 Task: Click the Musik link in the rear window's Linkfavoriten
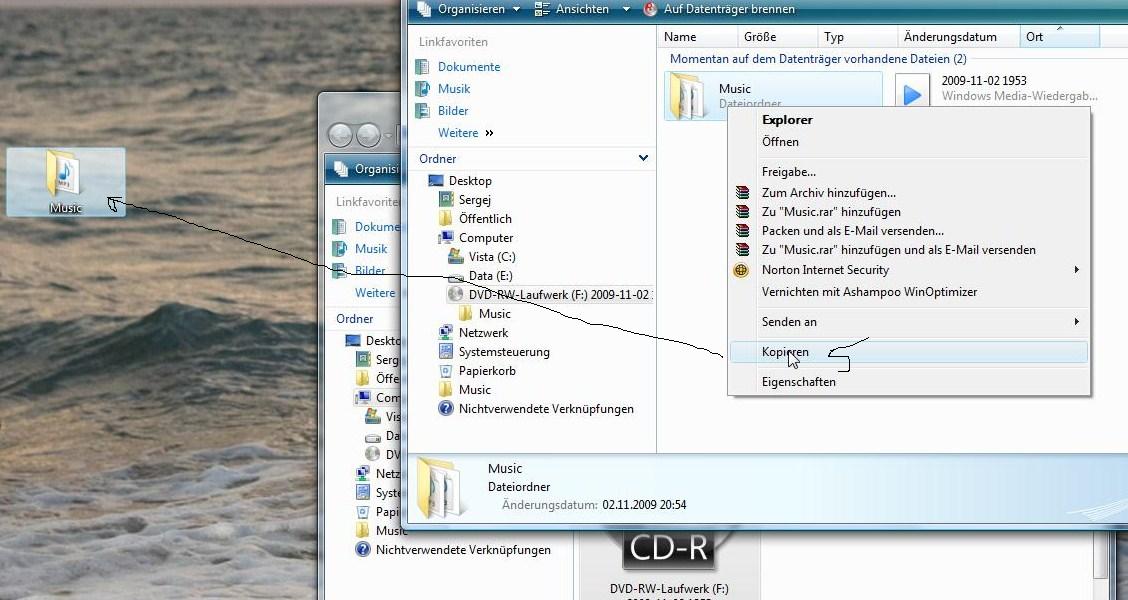371,248
